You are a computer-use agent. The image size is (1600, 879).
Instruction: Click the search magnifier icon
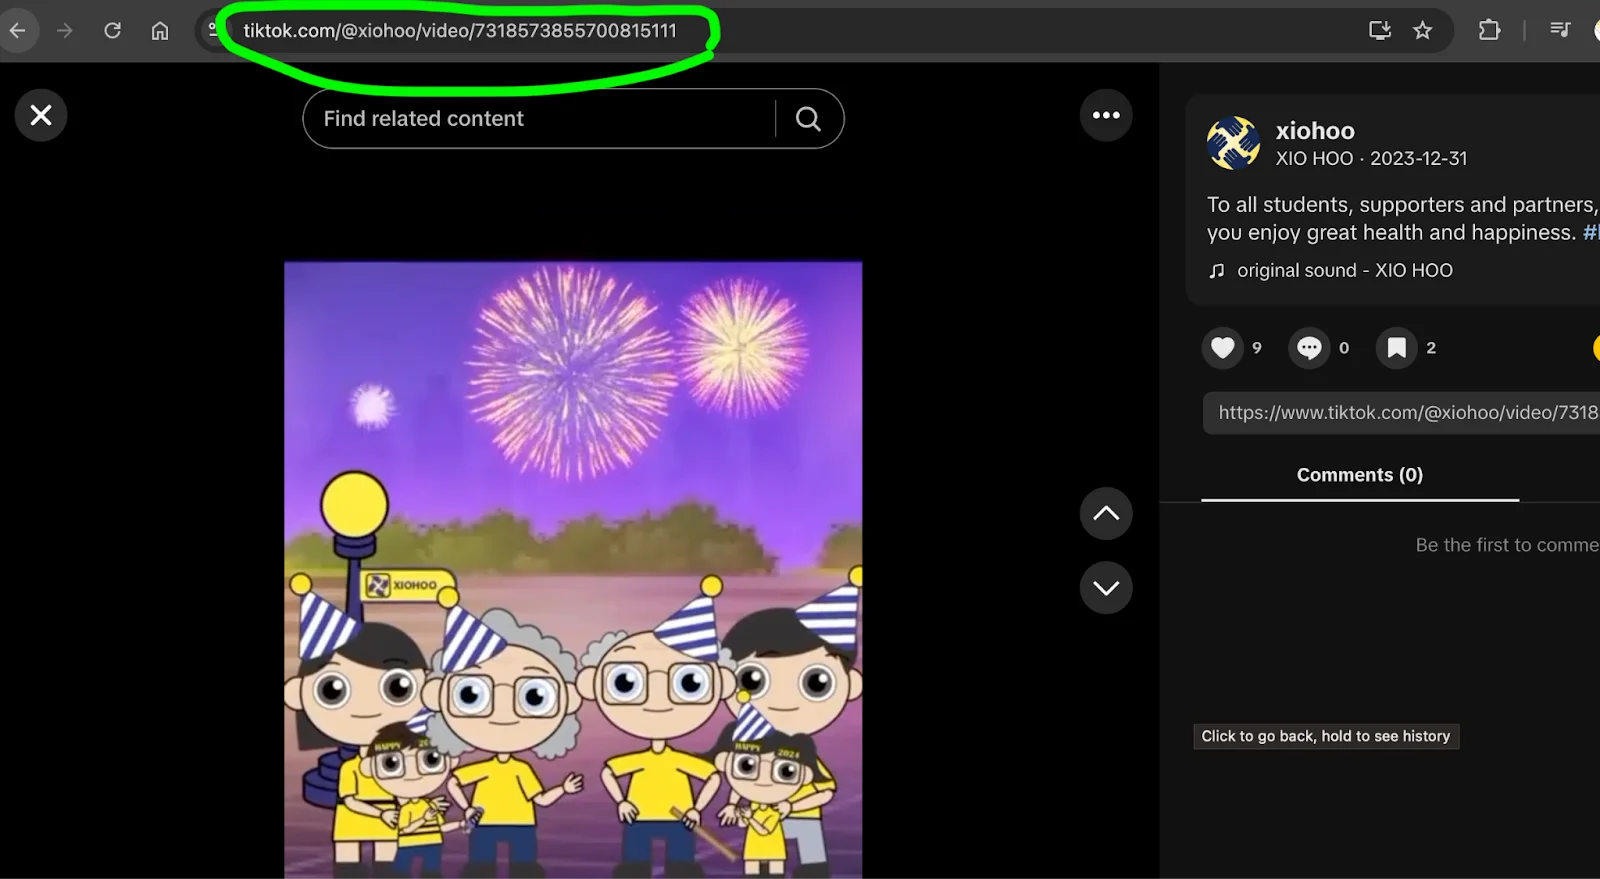[x=808, y=119]
